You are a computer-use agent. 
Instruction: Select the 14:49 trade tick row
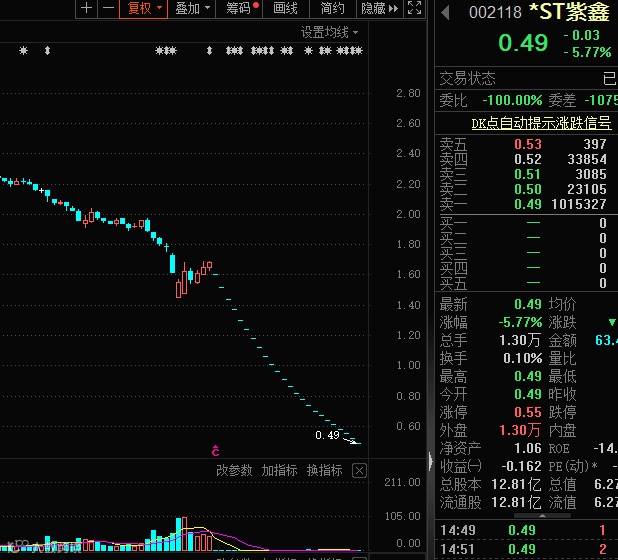[x=527, y=530]
